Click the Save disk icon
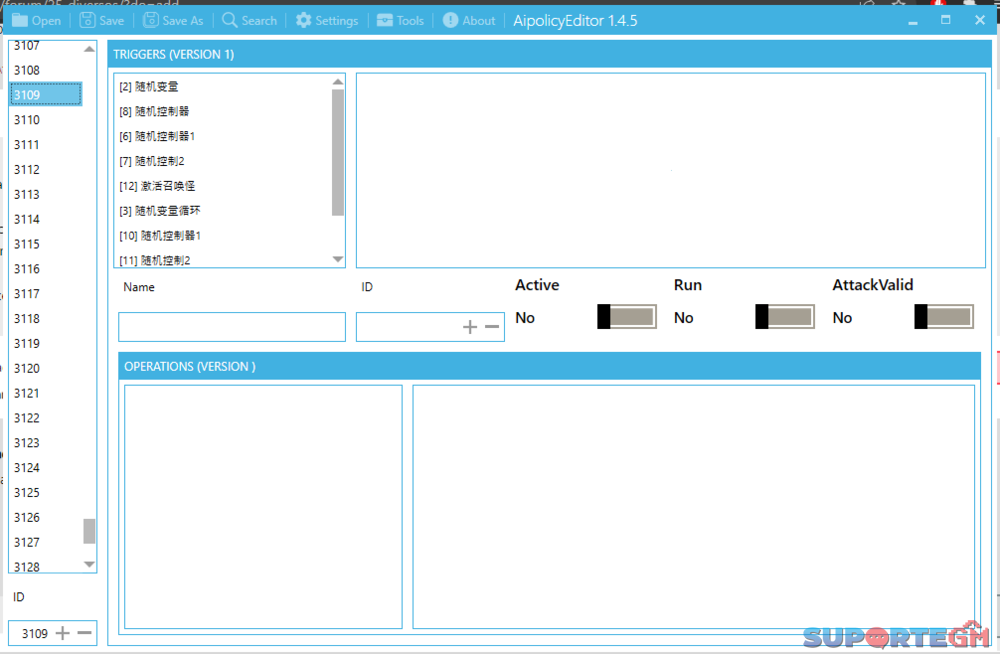Image resolution: width=1000 pixels, height=654 pixels. pyautogui.click(x=87, y=20)
